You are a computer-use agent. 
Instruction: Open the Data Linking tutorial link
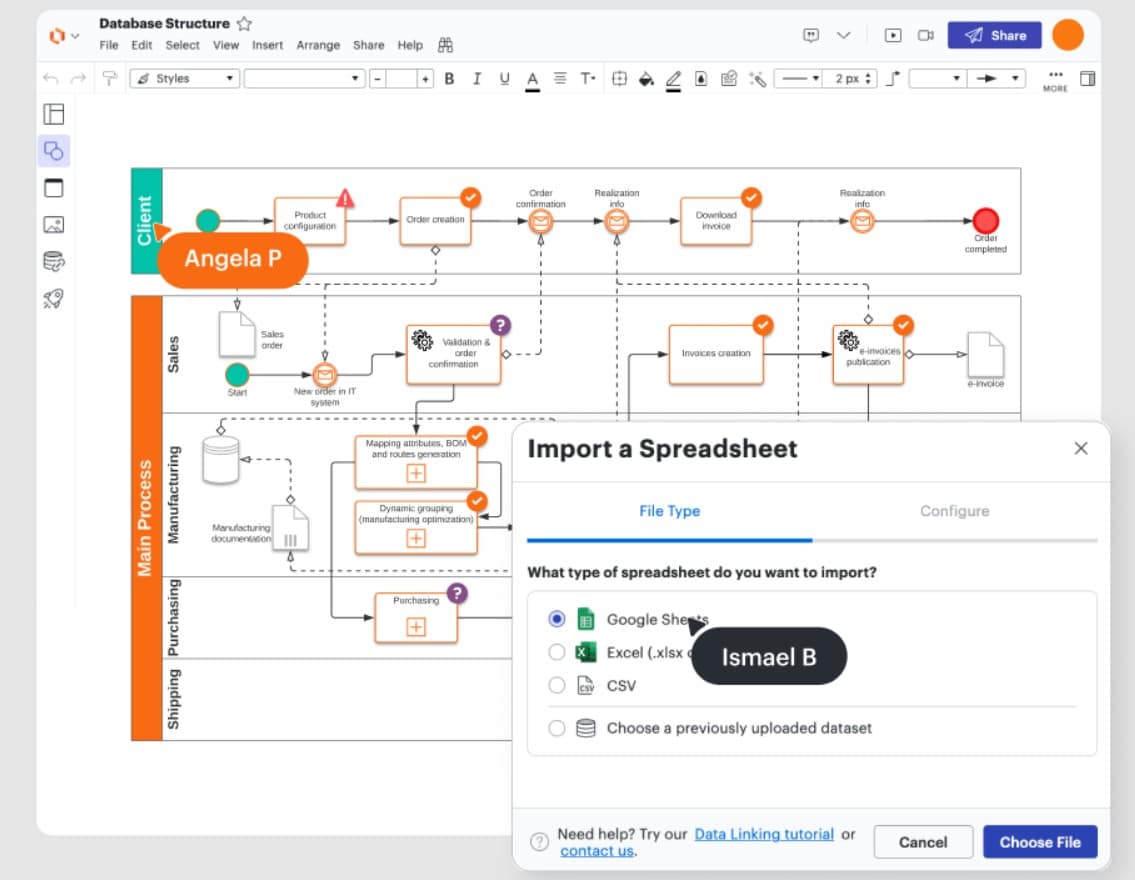(x=764, y=834)
